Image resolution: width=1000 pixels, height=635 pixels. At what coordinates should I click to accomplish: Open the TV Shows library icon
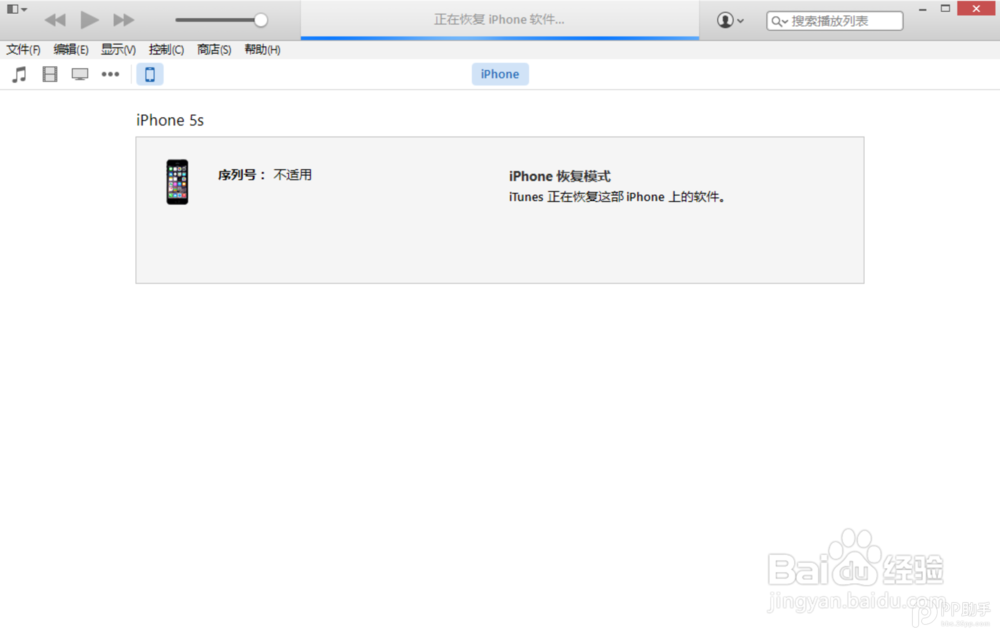point(80,75)
